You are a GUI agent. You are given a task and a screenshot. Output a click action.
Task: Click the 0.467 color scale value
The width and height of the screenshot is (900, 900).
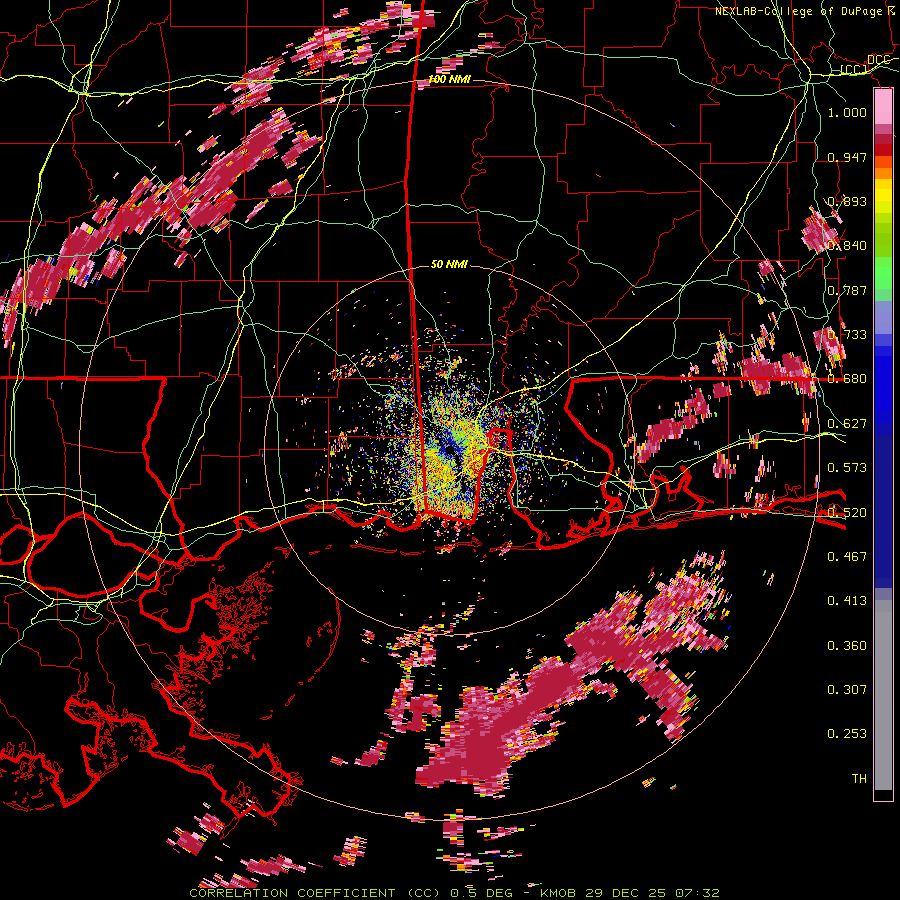click(x=847, y=557)
